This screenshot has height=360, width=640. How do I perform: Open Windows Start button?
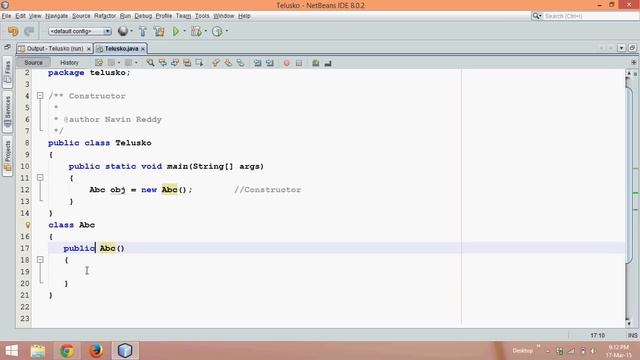[12, 351]
